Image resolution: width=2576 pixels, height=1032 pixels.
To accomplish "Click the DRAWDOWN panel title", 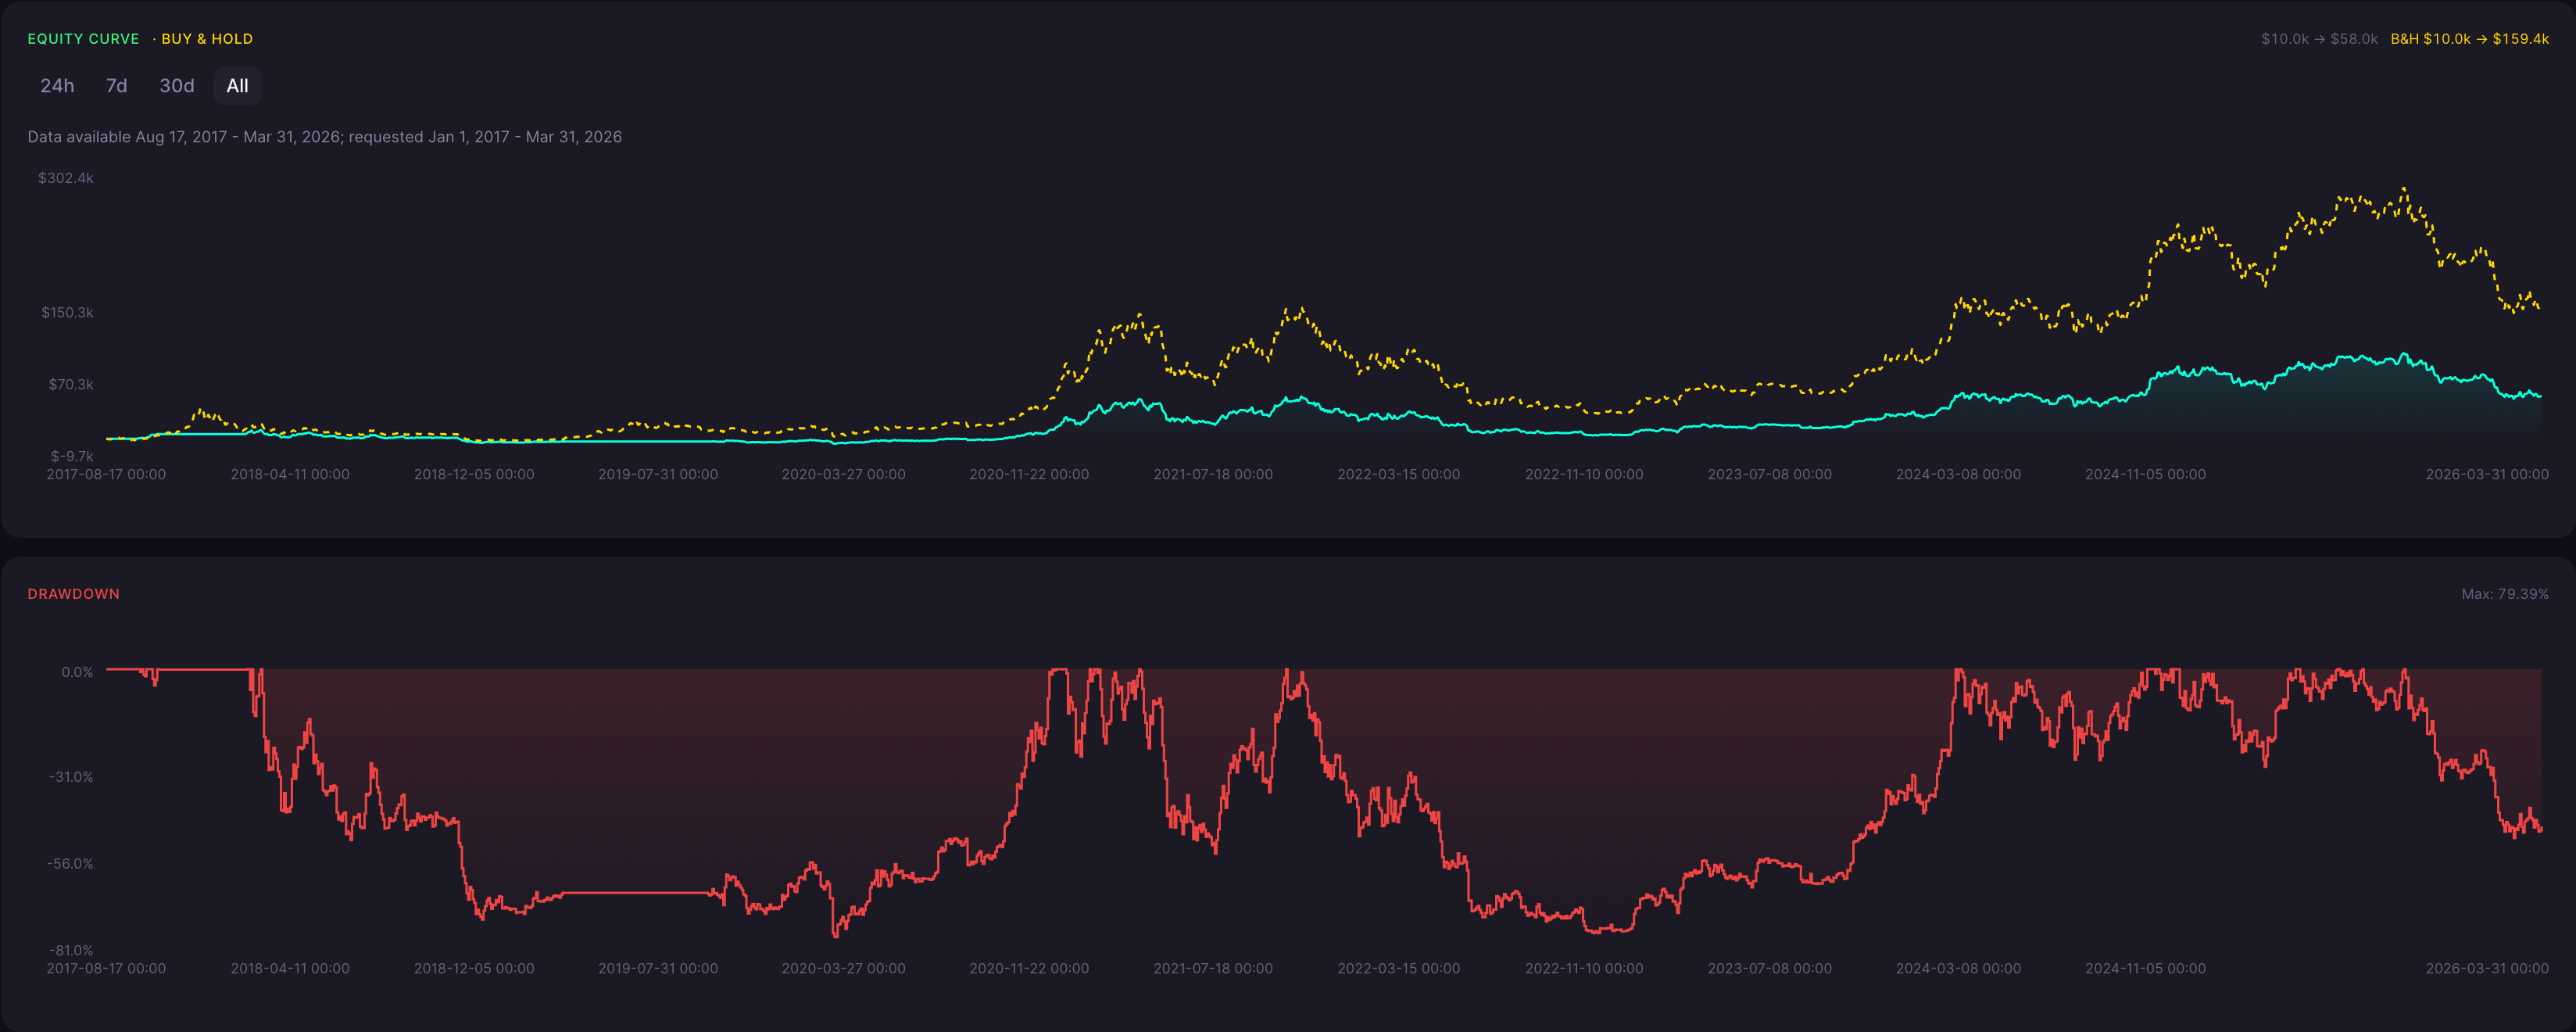I will (x=74, y=594).
